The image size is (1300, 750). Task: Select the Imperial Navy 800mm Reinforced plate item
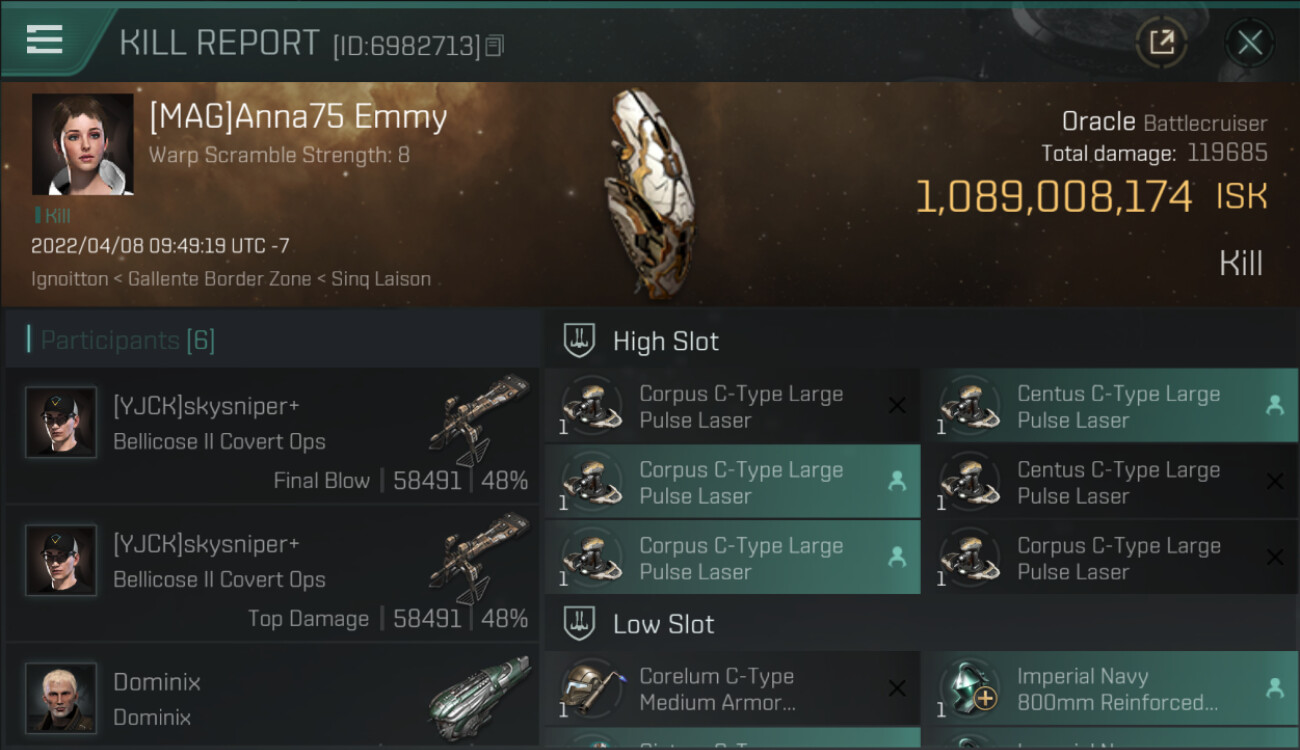click(1109, 689)
